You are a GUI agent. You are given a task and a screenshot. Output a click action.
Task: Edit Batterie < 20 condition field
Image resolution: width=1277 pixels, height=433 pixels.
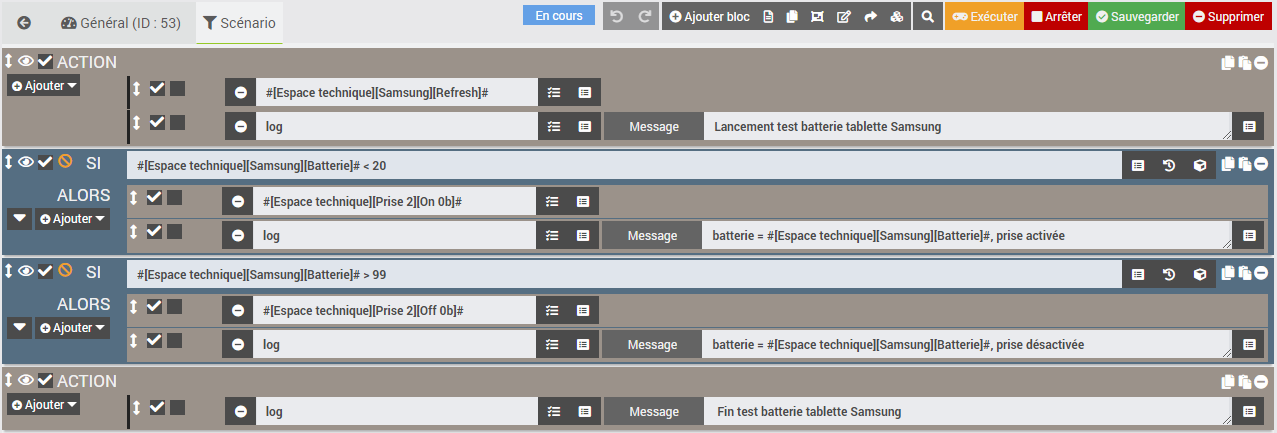point(624,165)
